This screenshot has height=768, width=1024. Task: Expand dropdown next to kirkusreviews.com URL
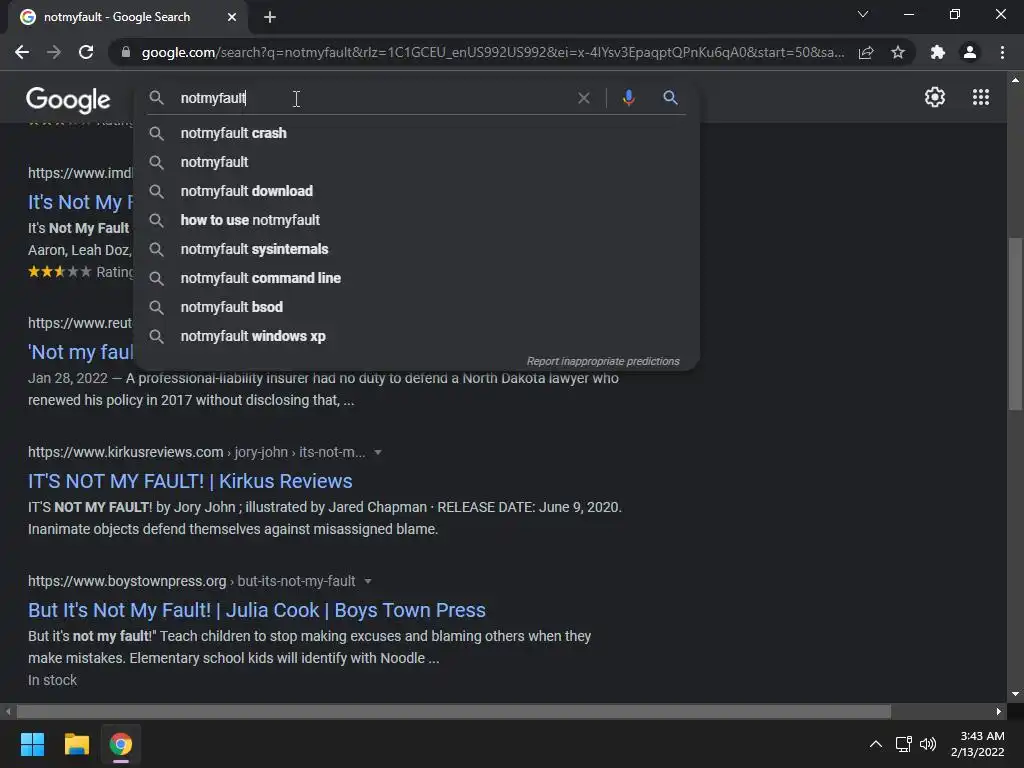pyautogui.click(x=377, y=453)
